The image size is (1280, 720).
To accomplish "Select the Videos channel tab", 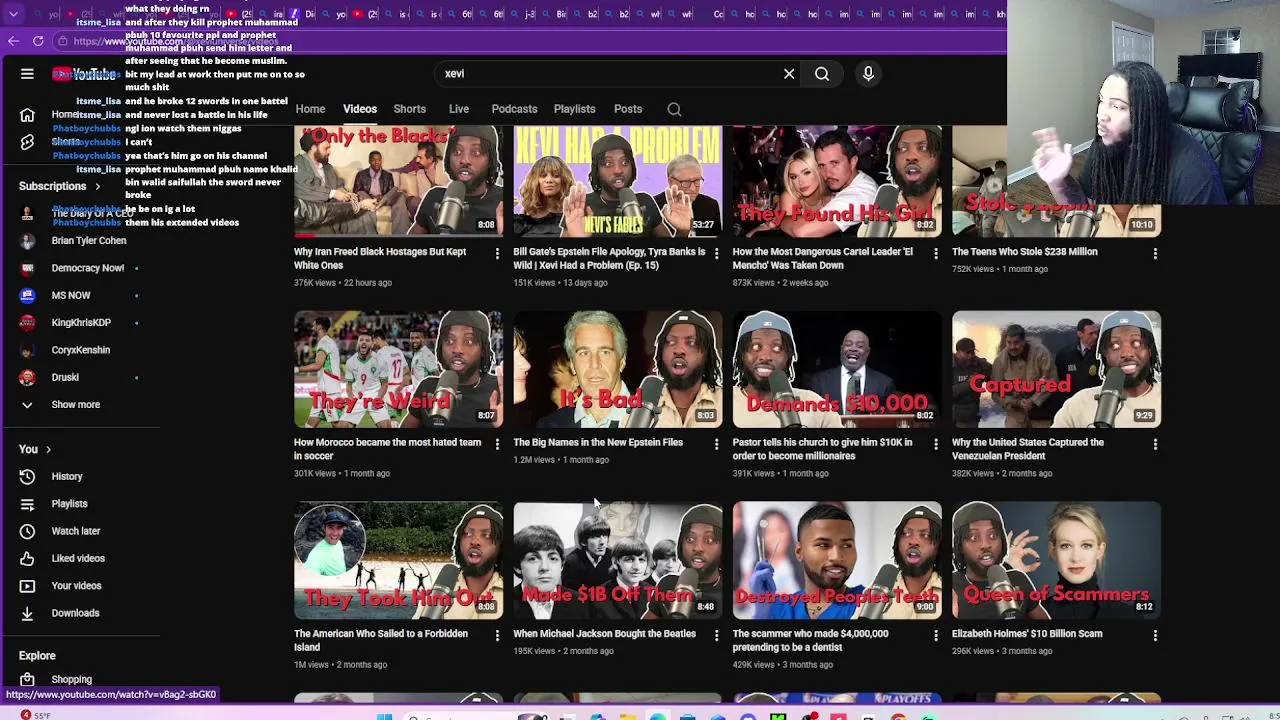I will [360, 109].
